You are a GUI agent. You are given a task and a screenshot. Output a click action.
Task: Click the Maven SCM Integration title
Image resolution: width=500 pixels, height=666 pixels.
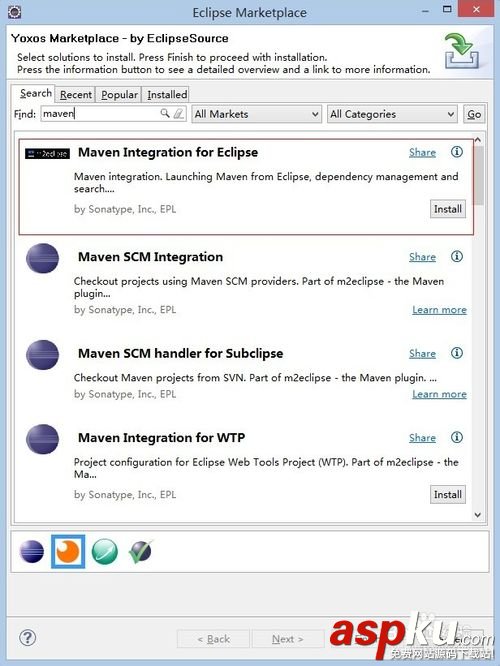(150, 257)
